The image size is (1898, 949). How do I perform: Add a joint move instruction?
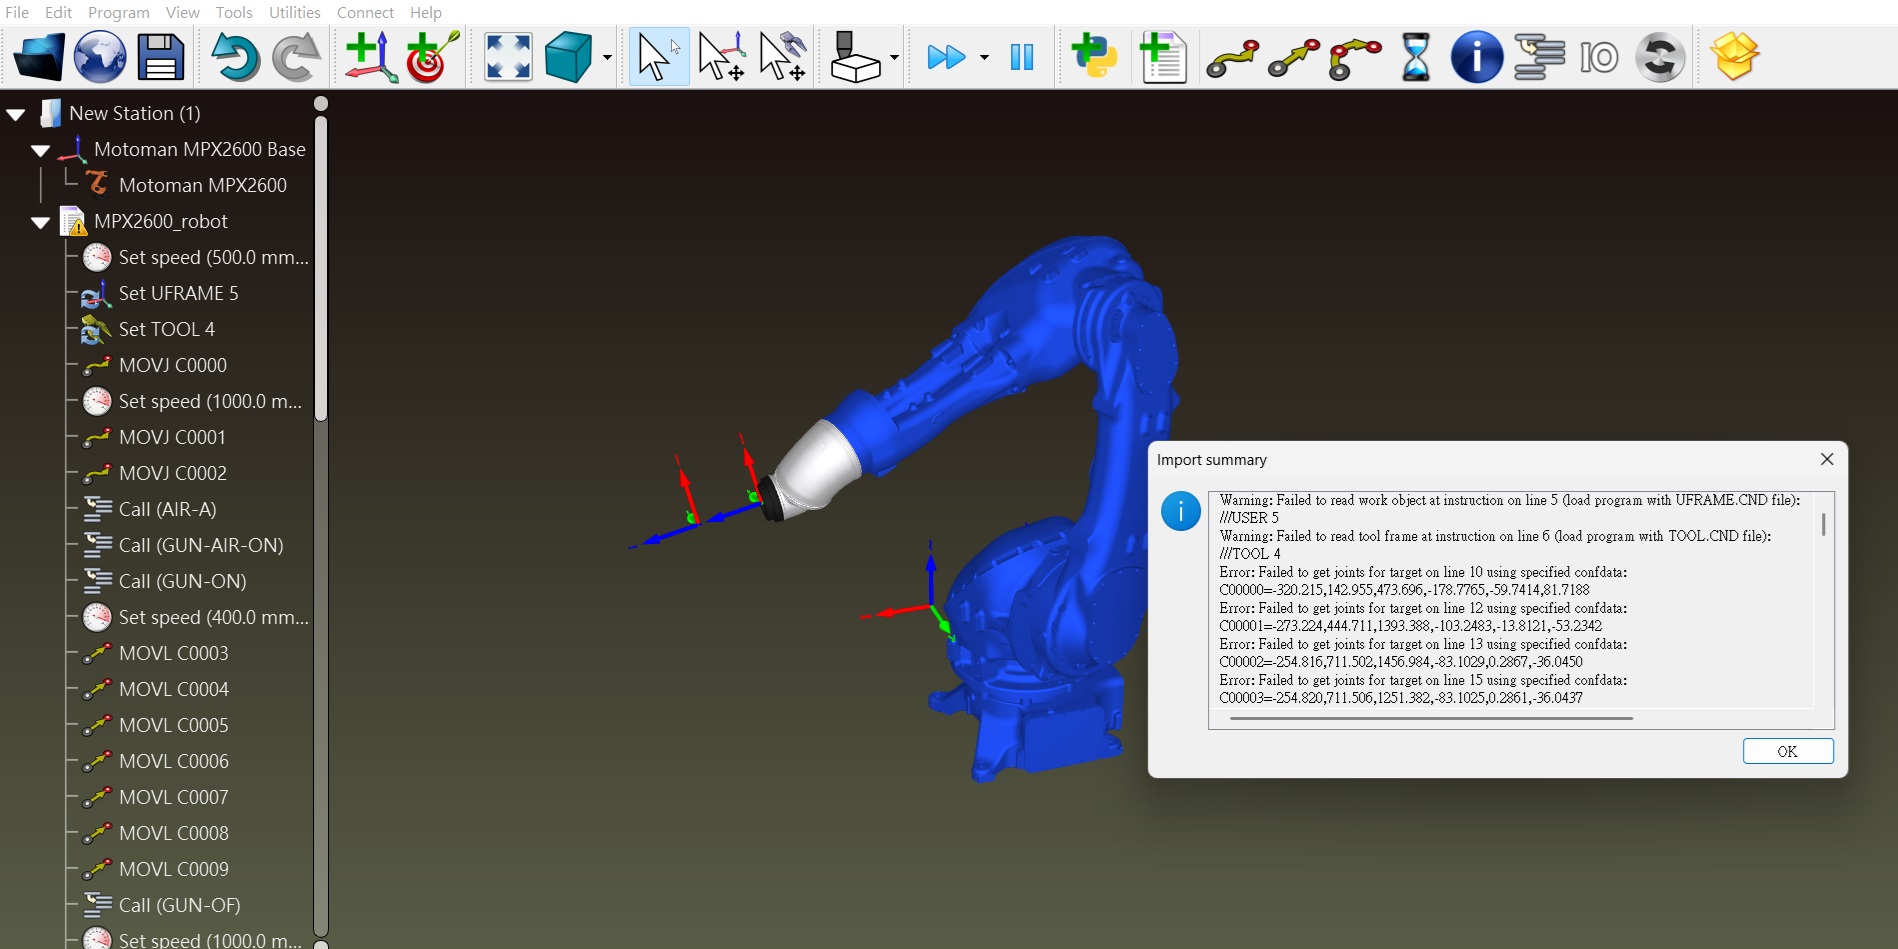click(1232, 58)
